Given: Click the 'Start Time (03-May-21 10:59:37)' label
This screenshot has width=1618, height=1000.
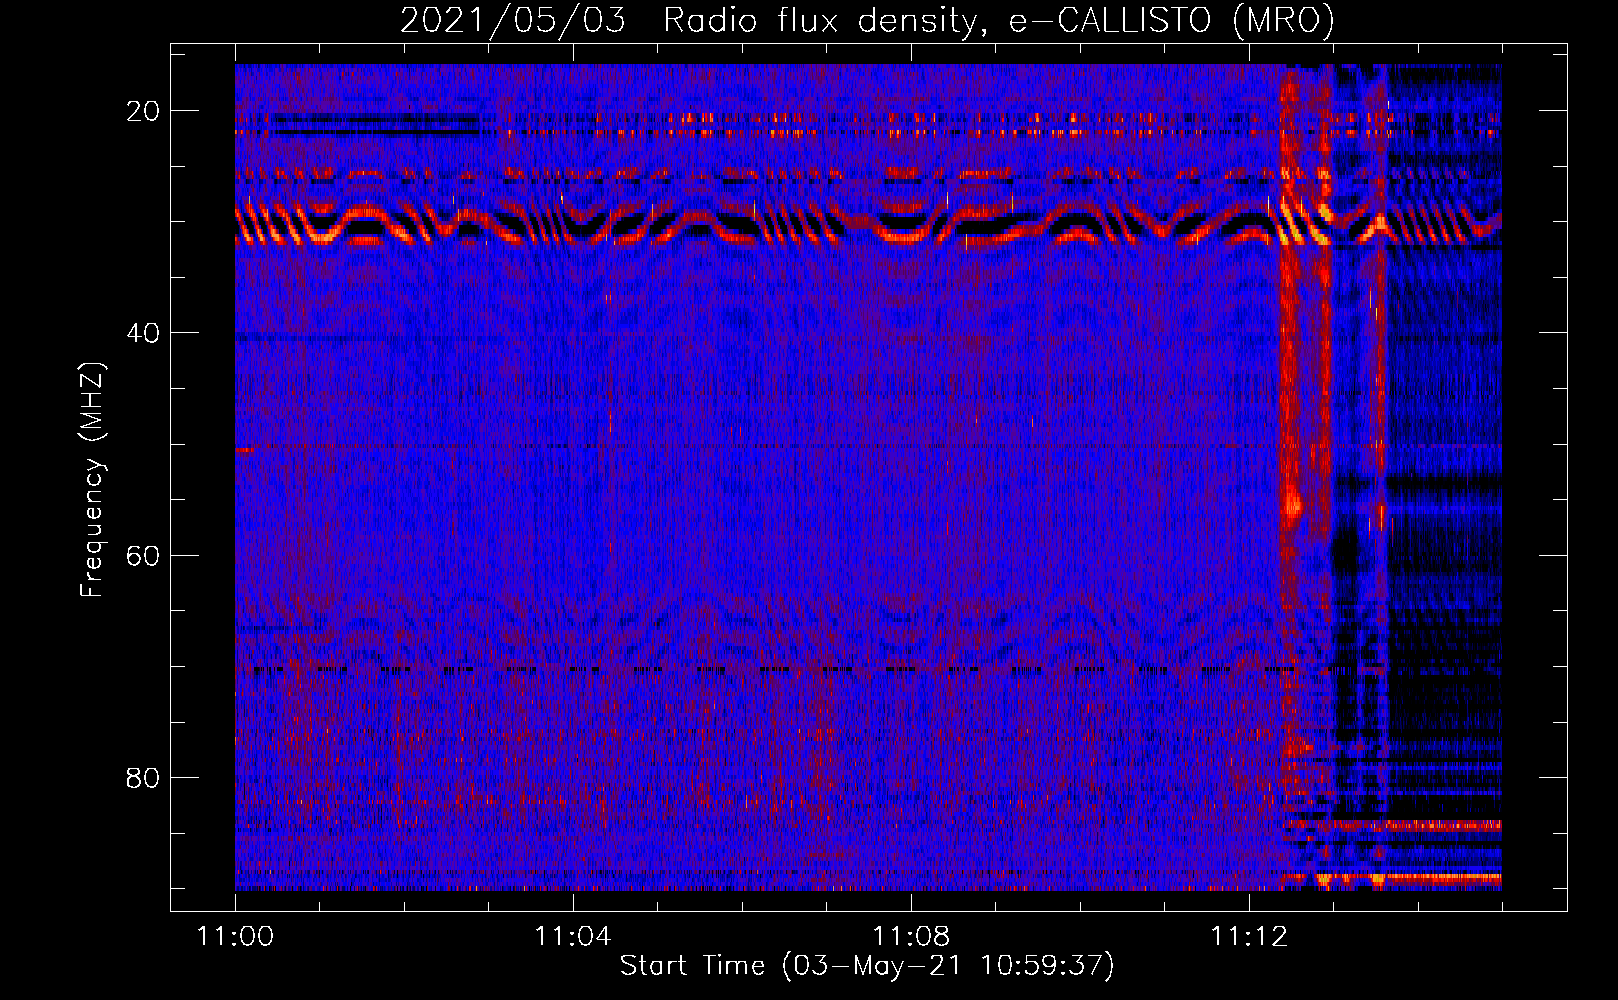Looking at the screenshot, I should point(867,966).
